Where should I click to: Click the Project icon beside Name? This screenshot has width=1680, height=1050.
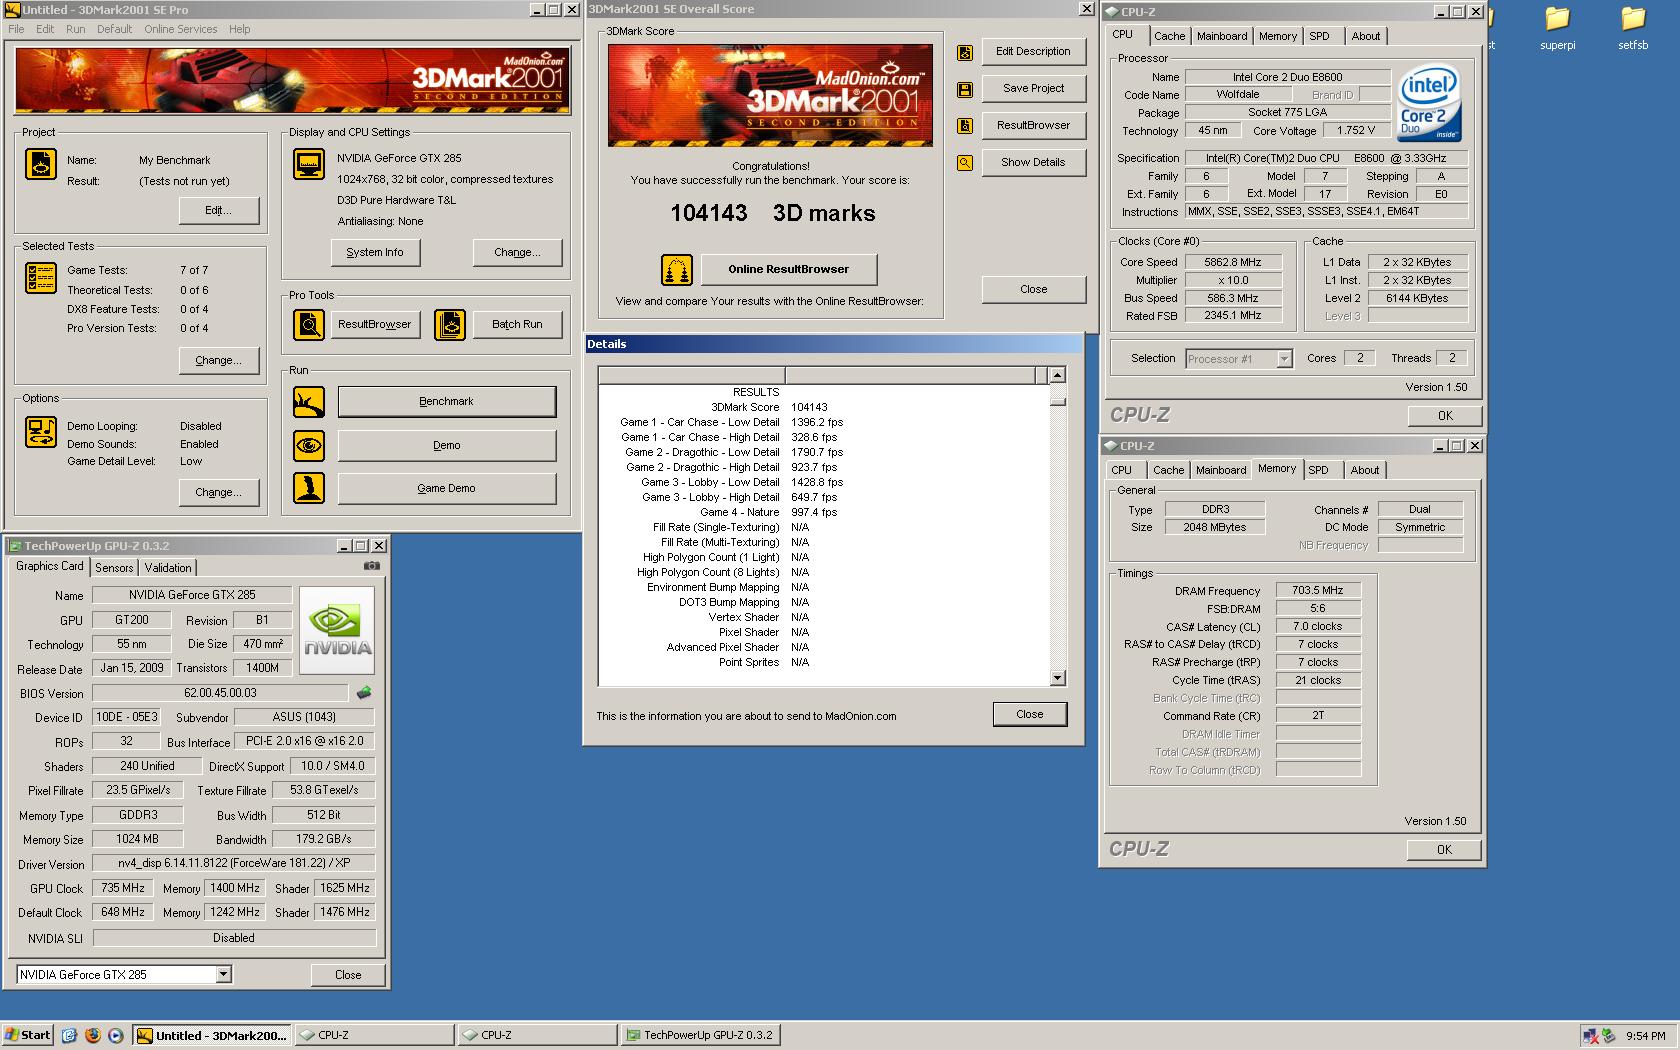click(x=41, y=164)
